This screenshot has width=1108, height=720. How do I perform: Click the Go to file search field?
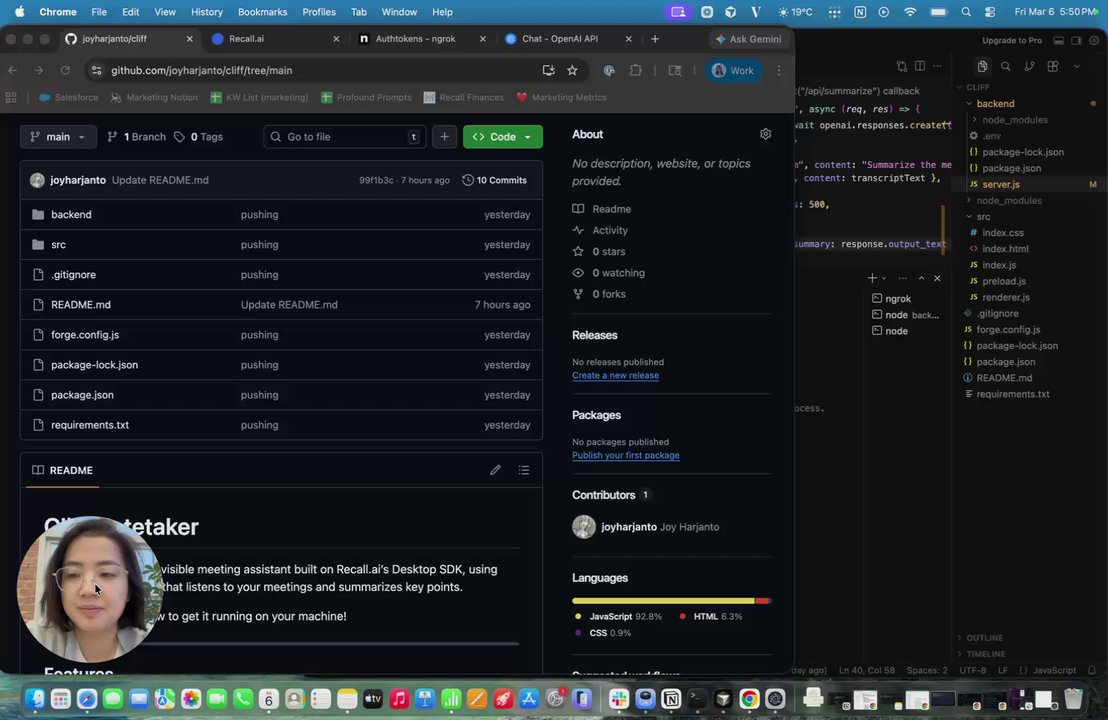click(344, 137)
